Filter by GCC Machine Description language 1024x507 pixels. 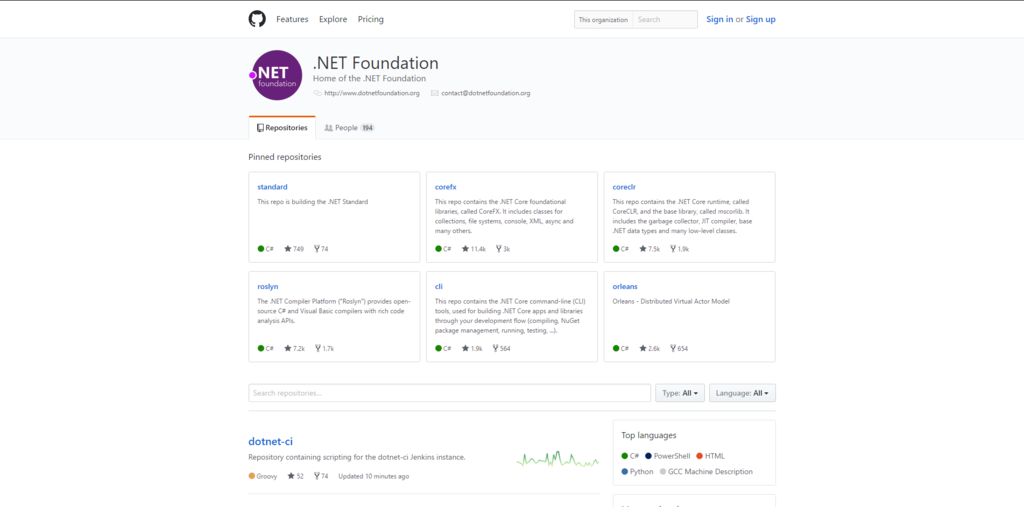pyautogui.click(x=706, y=472)
